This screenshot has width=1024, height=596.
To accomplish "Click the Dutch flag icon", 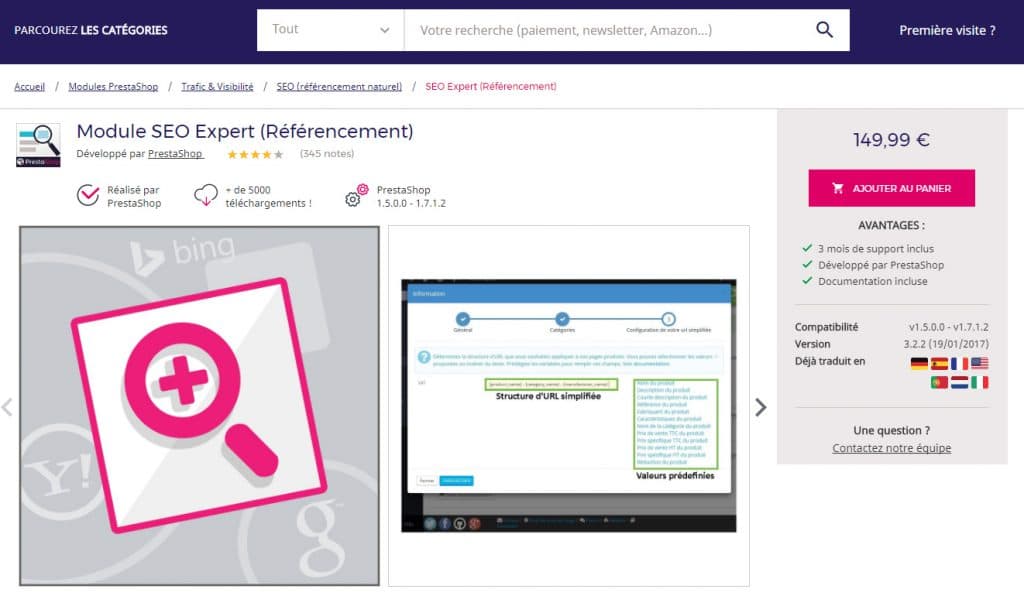I will click(959, 383).
